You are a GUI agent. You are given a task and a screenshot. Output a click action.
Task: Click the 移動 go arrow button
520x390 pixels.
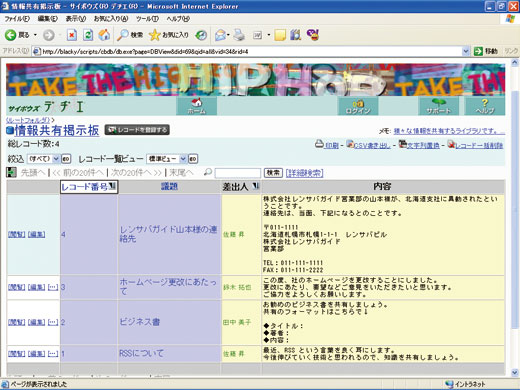pyautogui.click(x=486, y=51)
